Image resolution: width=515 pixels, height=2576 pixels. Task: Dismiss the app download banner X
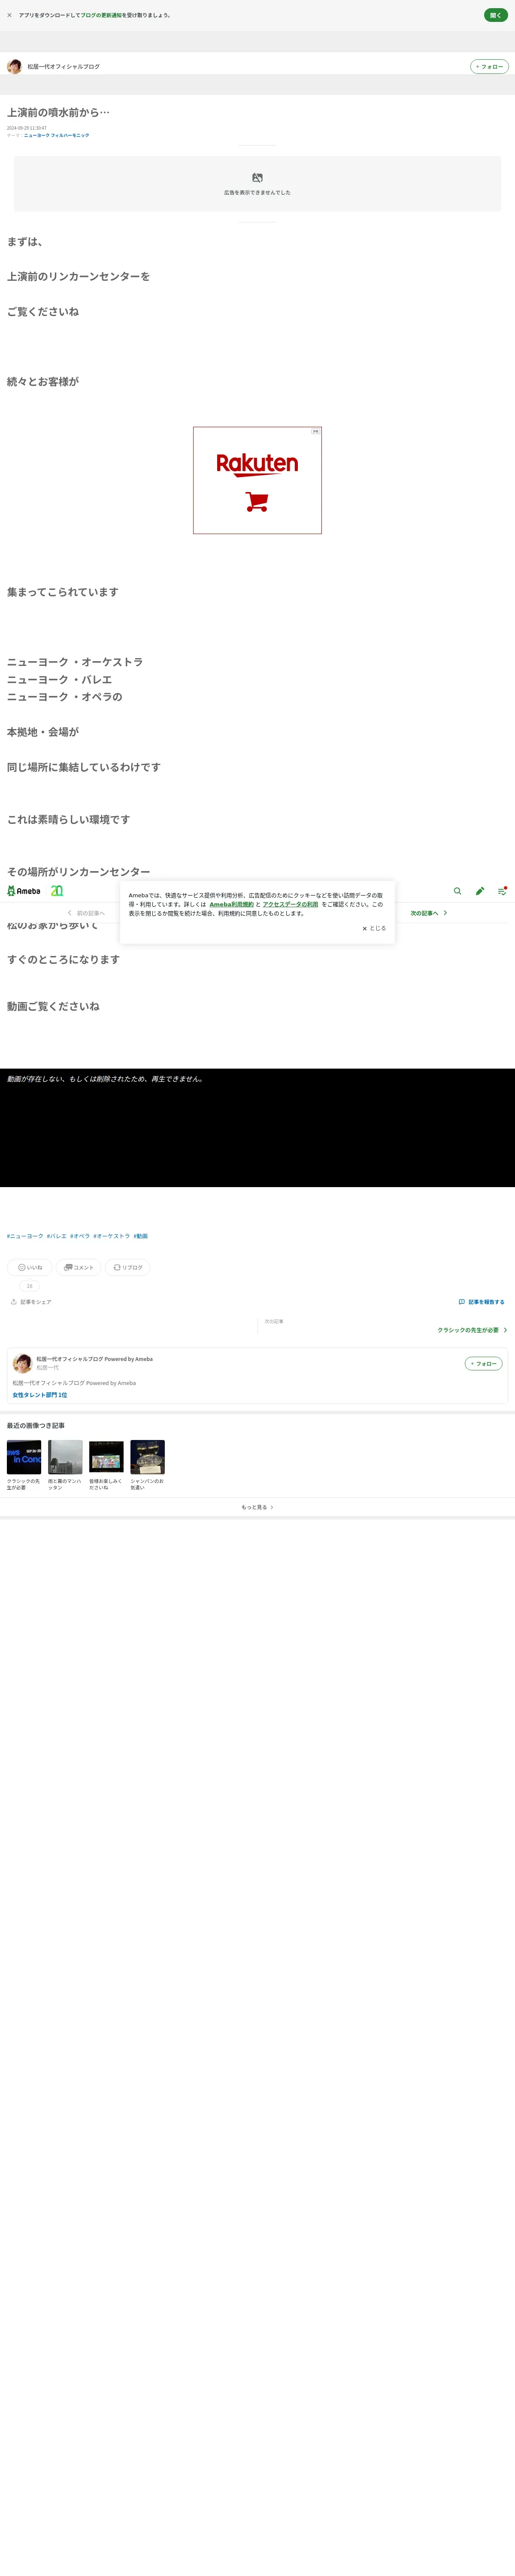click(x=9, y=15)
